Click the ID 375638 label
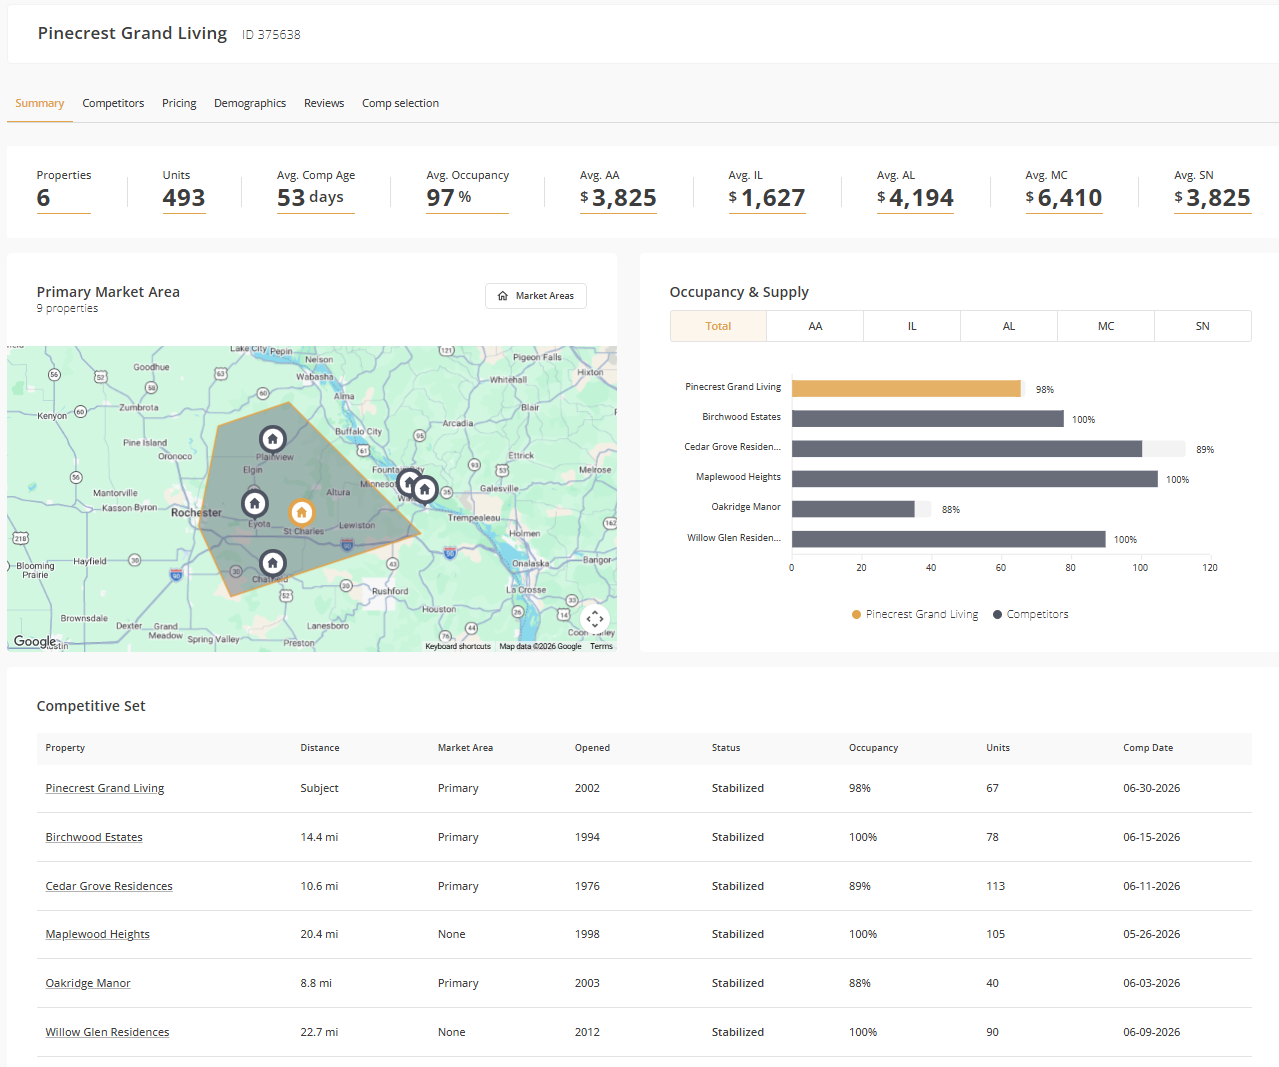Viewport: 1279px width, 1067px height. [x=271, y=35]
